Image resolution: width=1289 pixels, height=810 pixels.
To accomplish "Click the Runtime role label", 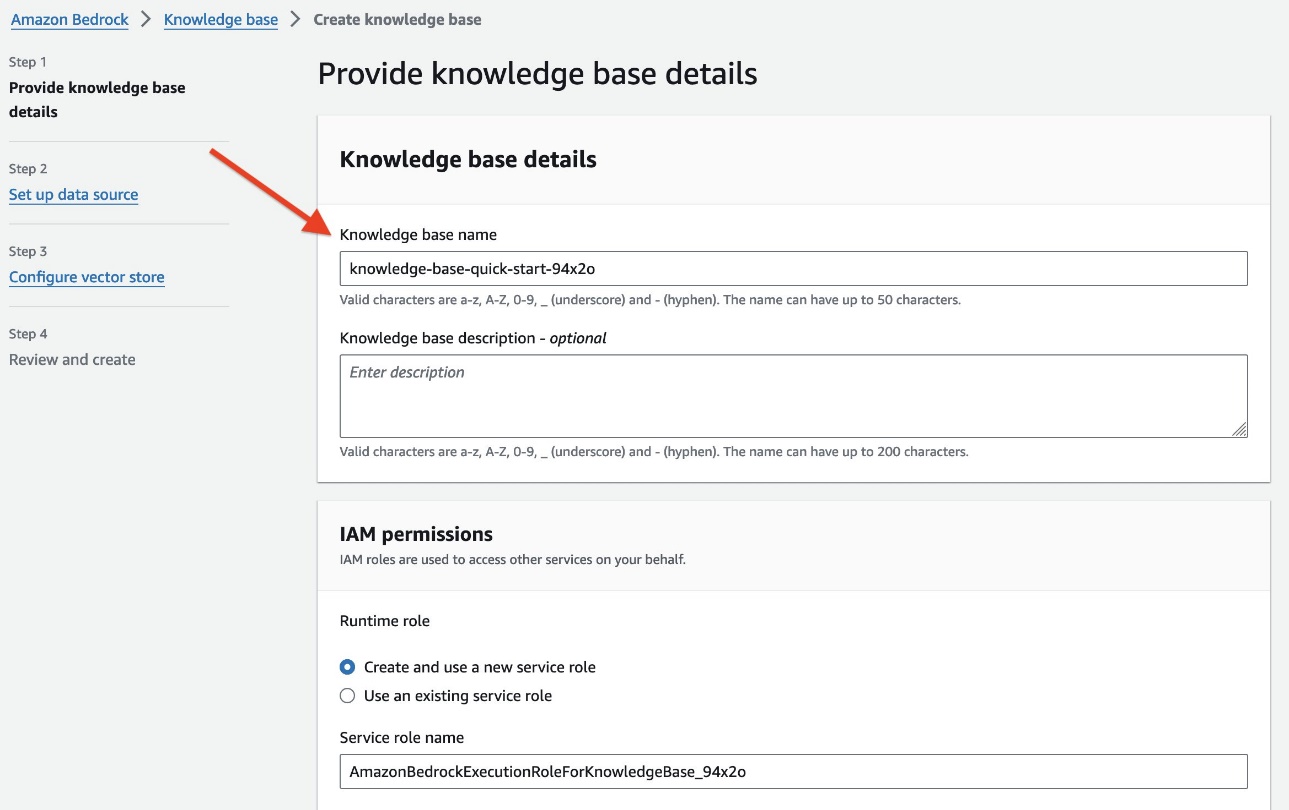I will [385, 621].
